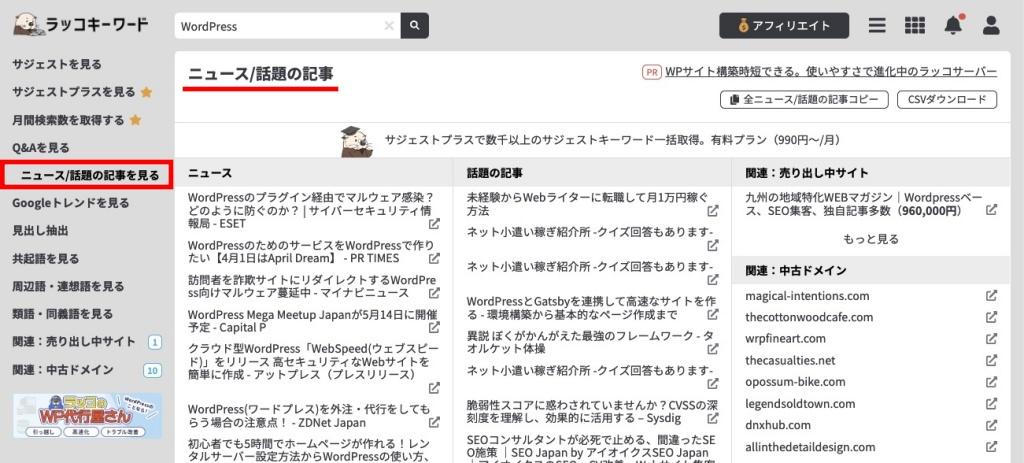Open external link for マイナビニュース article

(434, 293)
